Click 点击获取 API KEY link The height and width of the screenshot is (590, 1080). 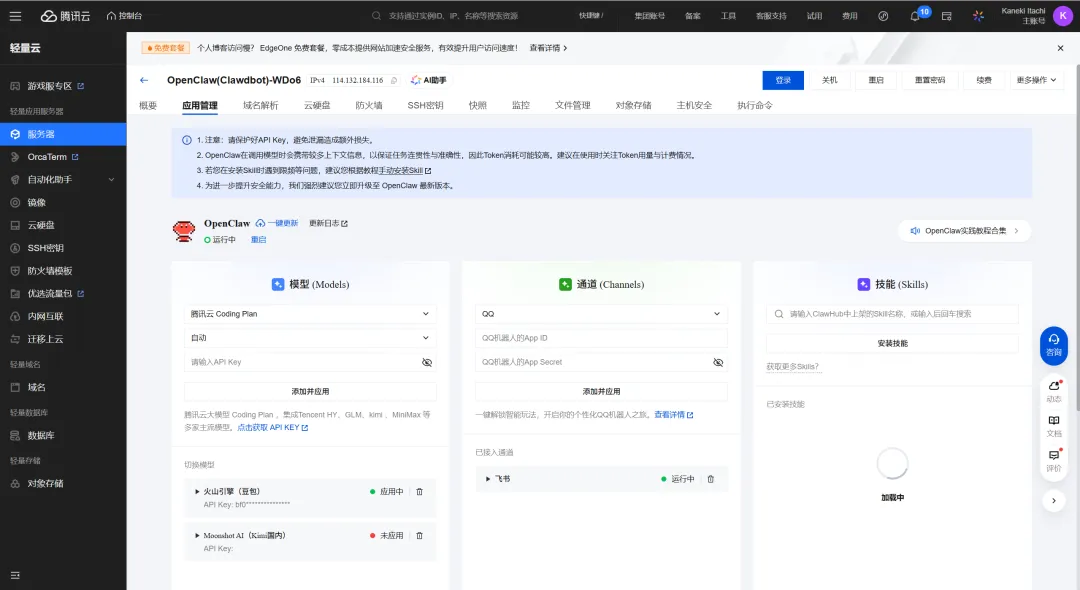pos(273,428)
